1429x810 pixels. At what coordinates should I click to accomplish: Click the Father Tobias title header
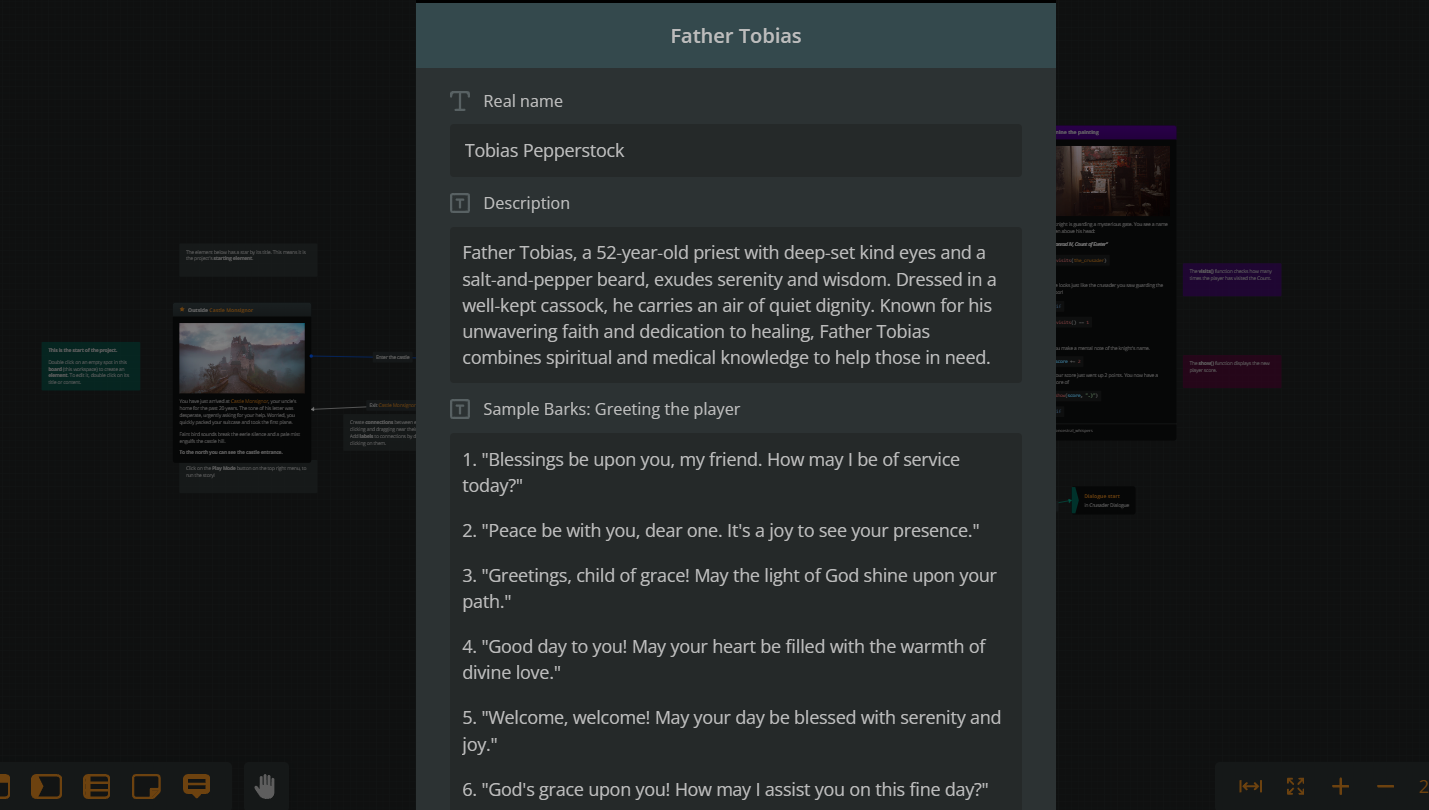click(x=736, y=36)
